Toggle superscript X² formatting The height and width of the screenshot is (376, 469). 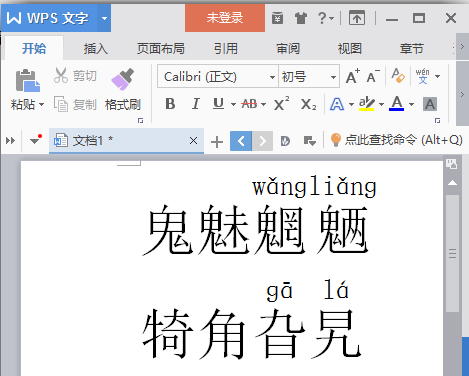[281, 104]
